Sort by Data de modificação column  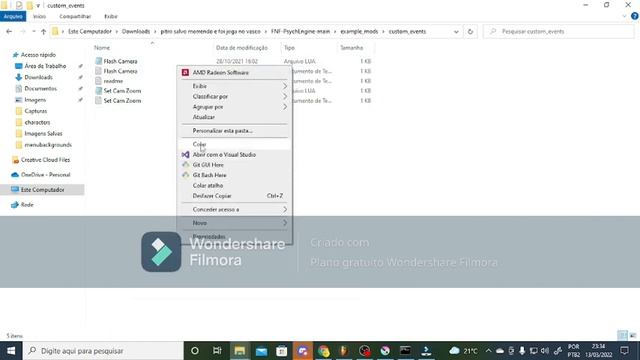point(242,48)
